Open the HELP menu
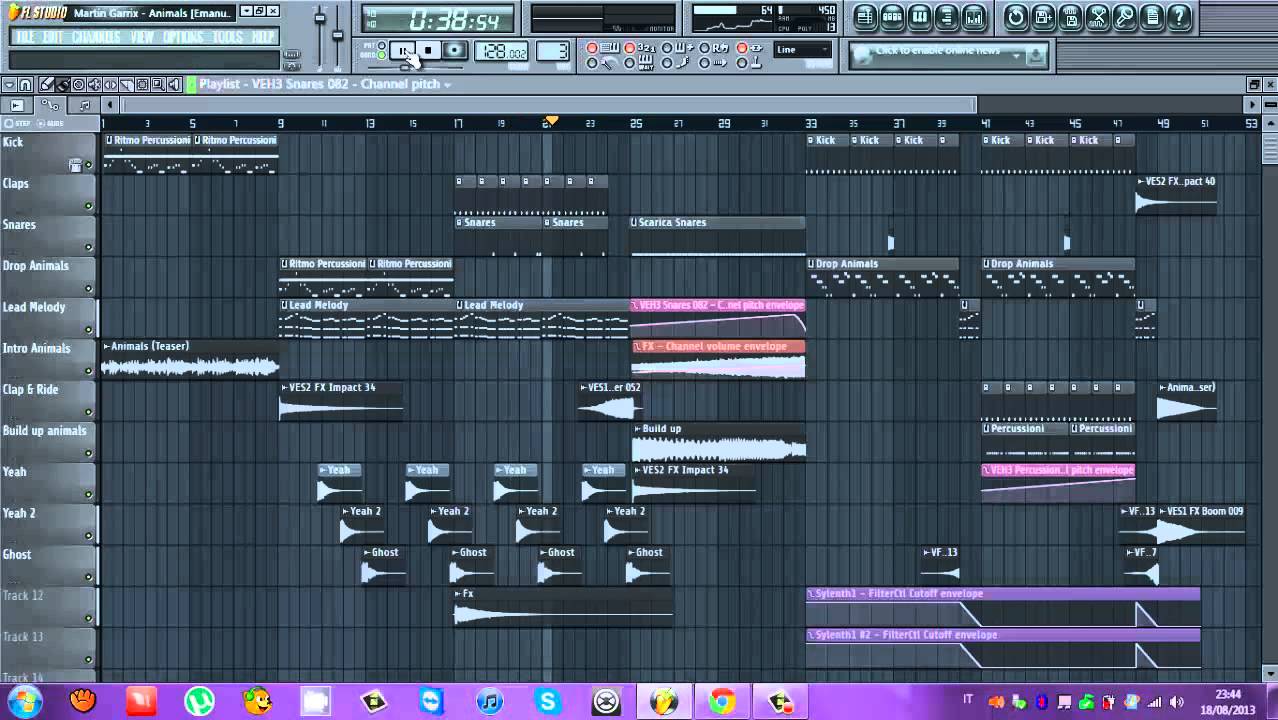The width and height of the screenshot is (1278, 720). pos(263,37)
